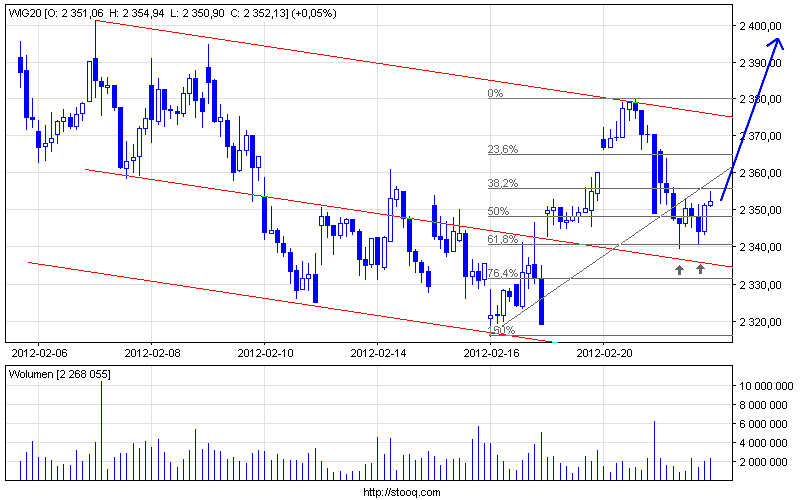The image size is (800, 500).
Task: Click the WIG20 OHLC header text
Action: tap(172, 13)
